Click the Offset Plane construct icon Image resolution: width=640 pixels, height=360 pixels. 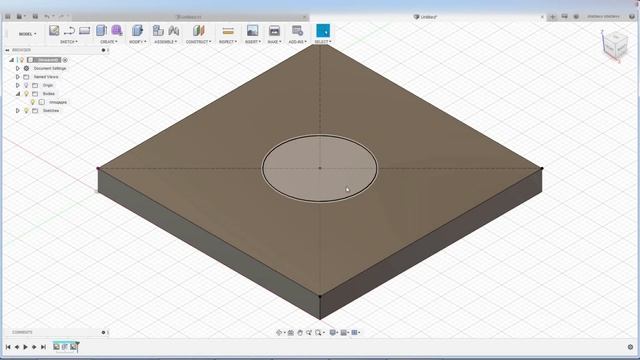[199, 31]
